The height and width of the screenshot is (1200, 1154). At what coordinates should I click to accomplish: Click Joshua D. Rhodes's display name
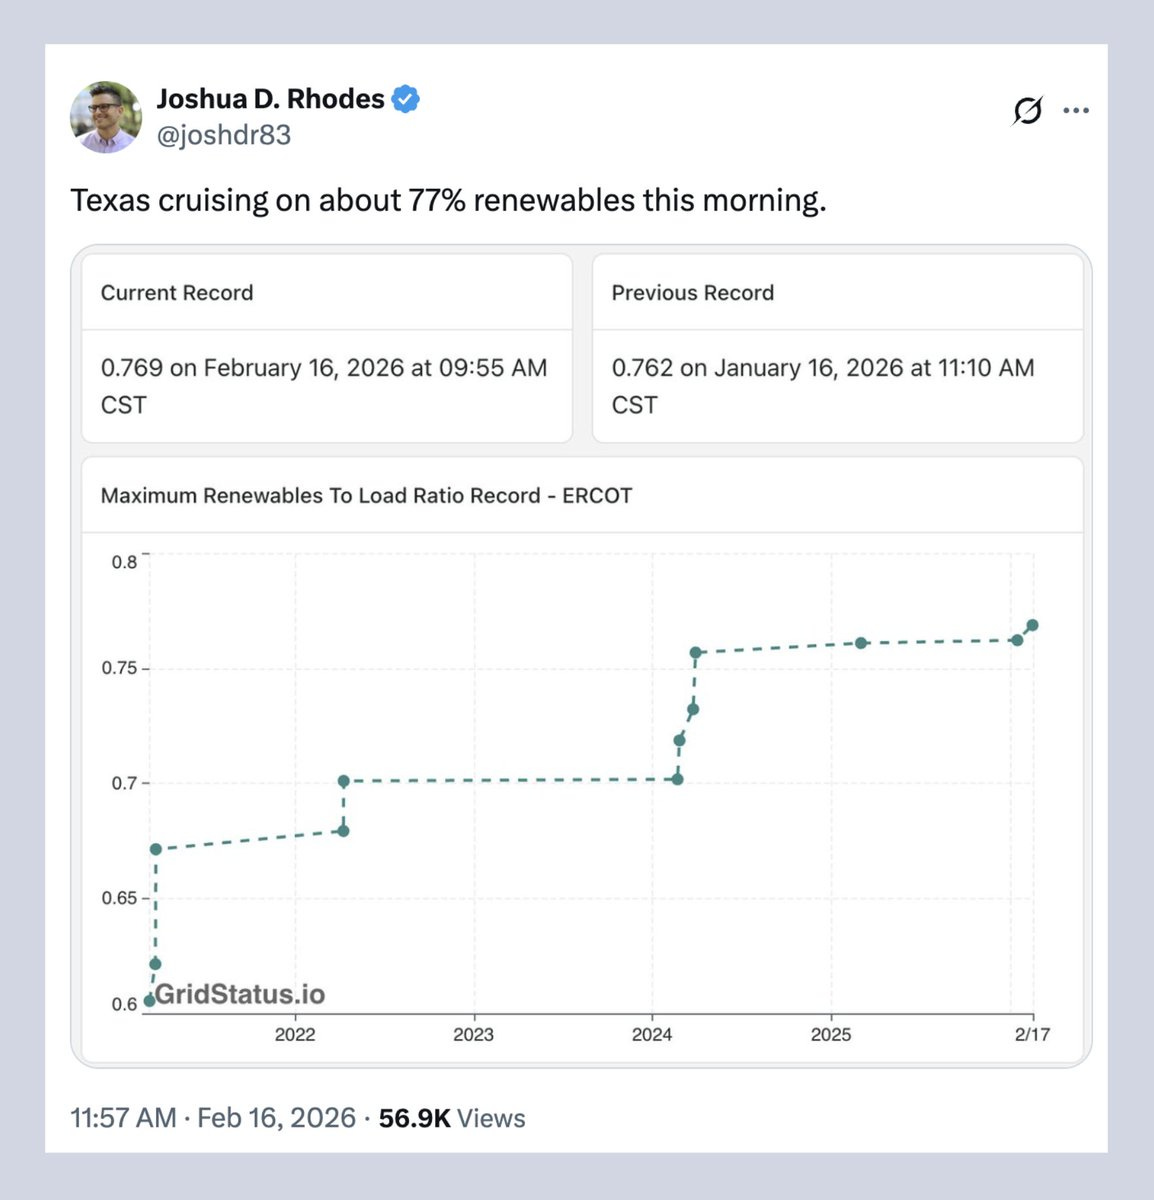point(272,98)
